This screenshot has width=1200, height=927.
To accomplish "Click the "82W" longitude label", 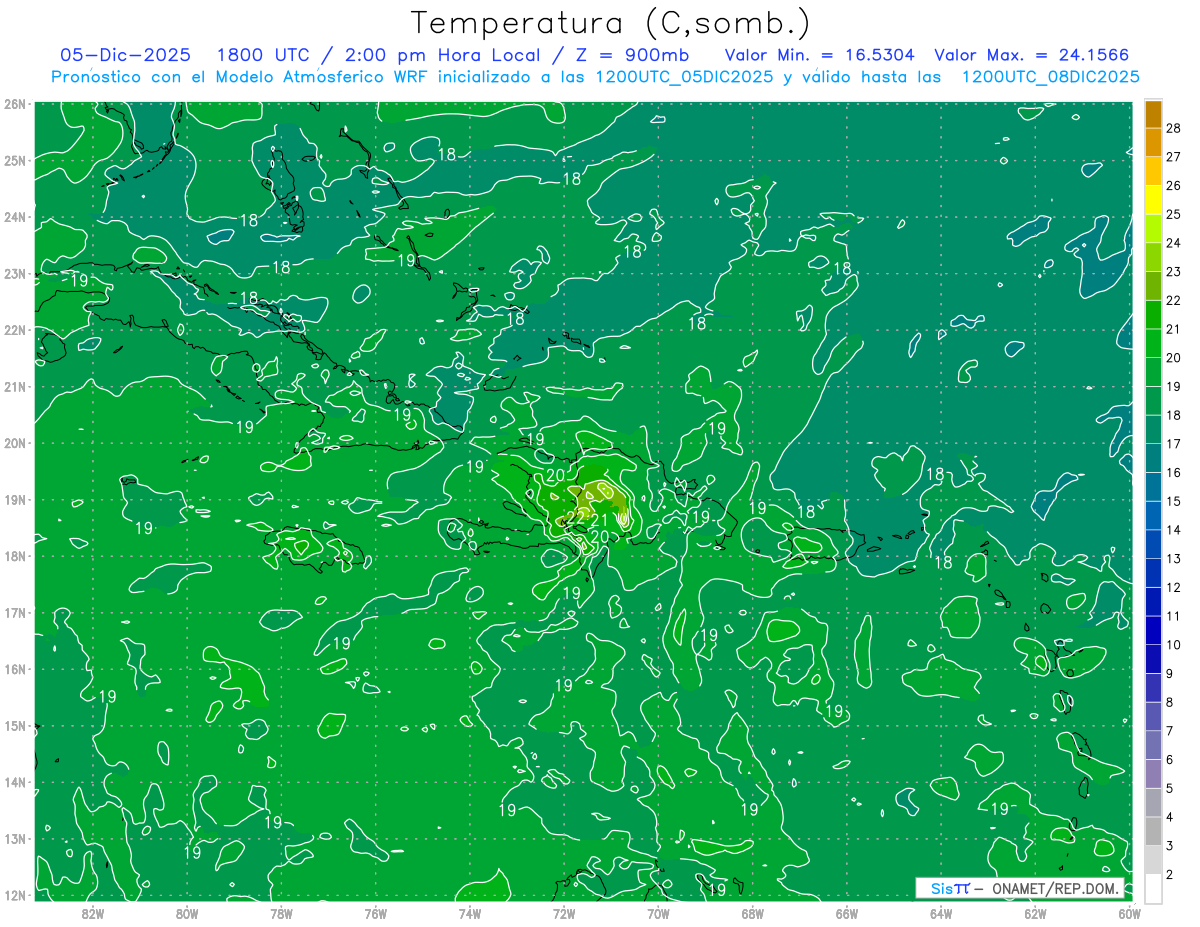I will click(93, 914).
